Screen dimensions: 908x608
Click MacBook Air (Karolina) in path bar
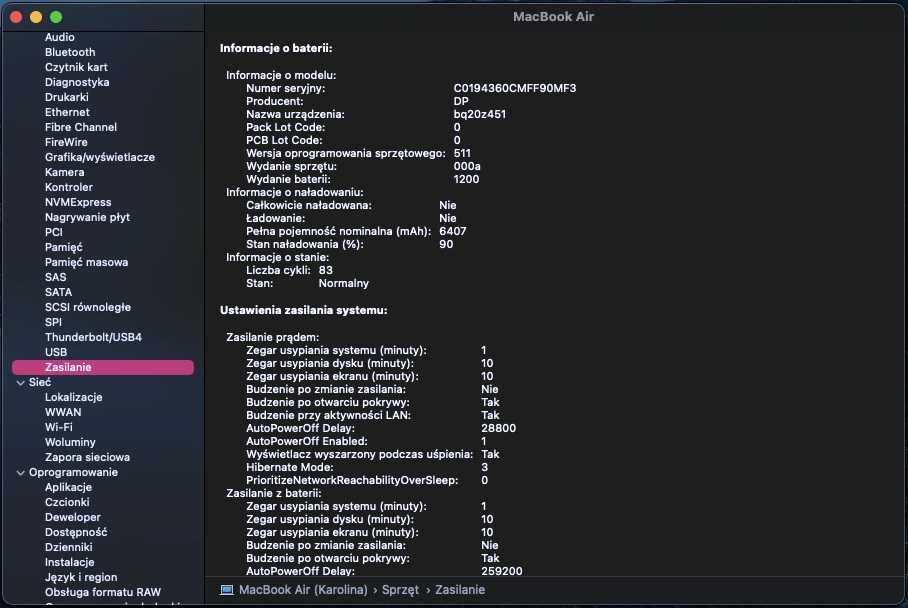pos(303,589)
